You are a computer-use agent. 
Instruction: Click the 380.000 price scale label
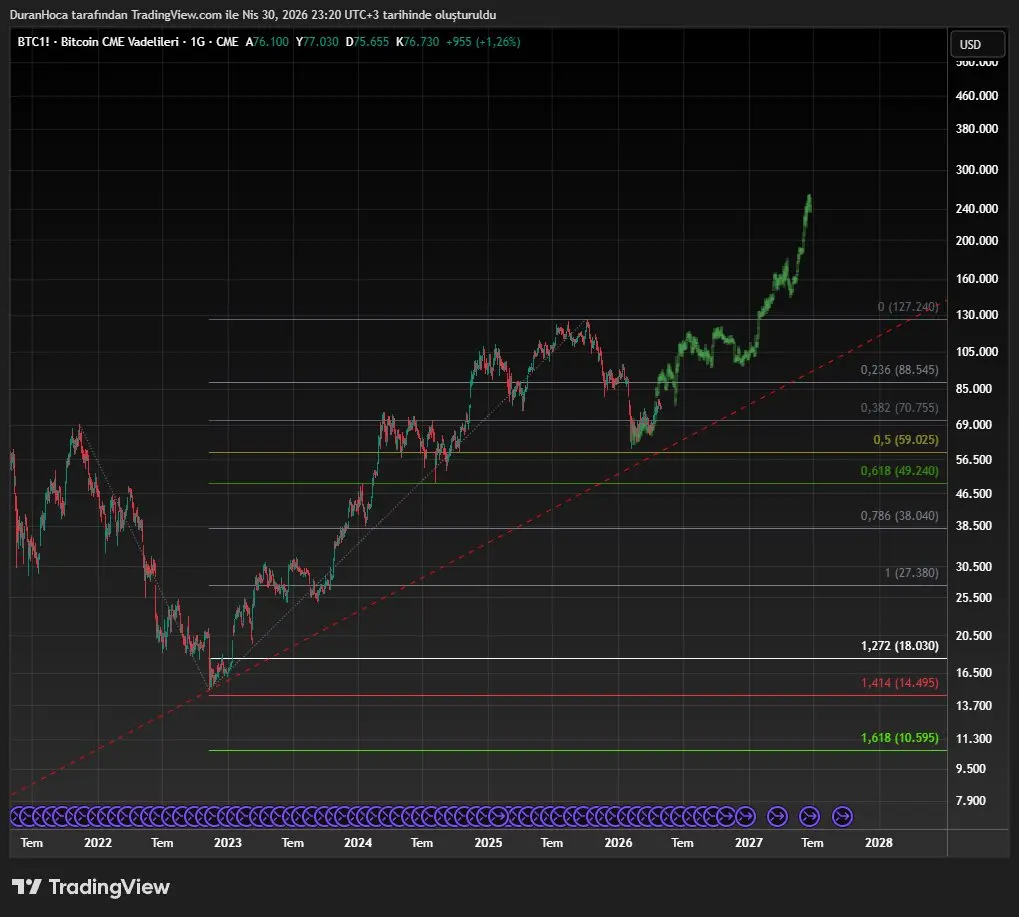click(977, 129)
